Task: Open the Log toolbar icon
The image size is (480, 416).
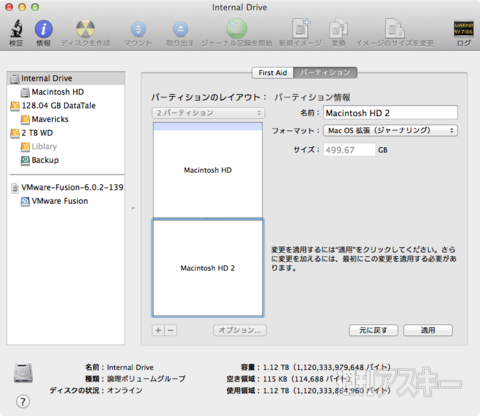Action: click(464, 29)
